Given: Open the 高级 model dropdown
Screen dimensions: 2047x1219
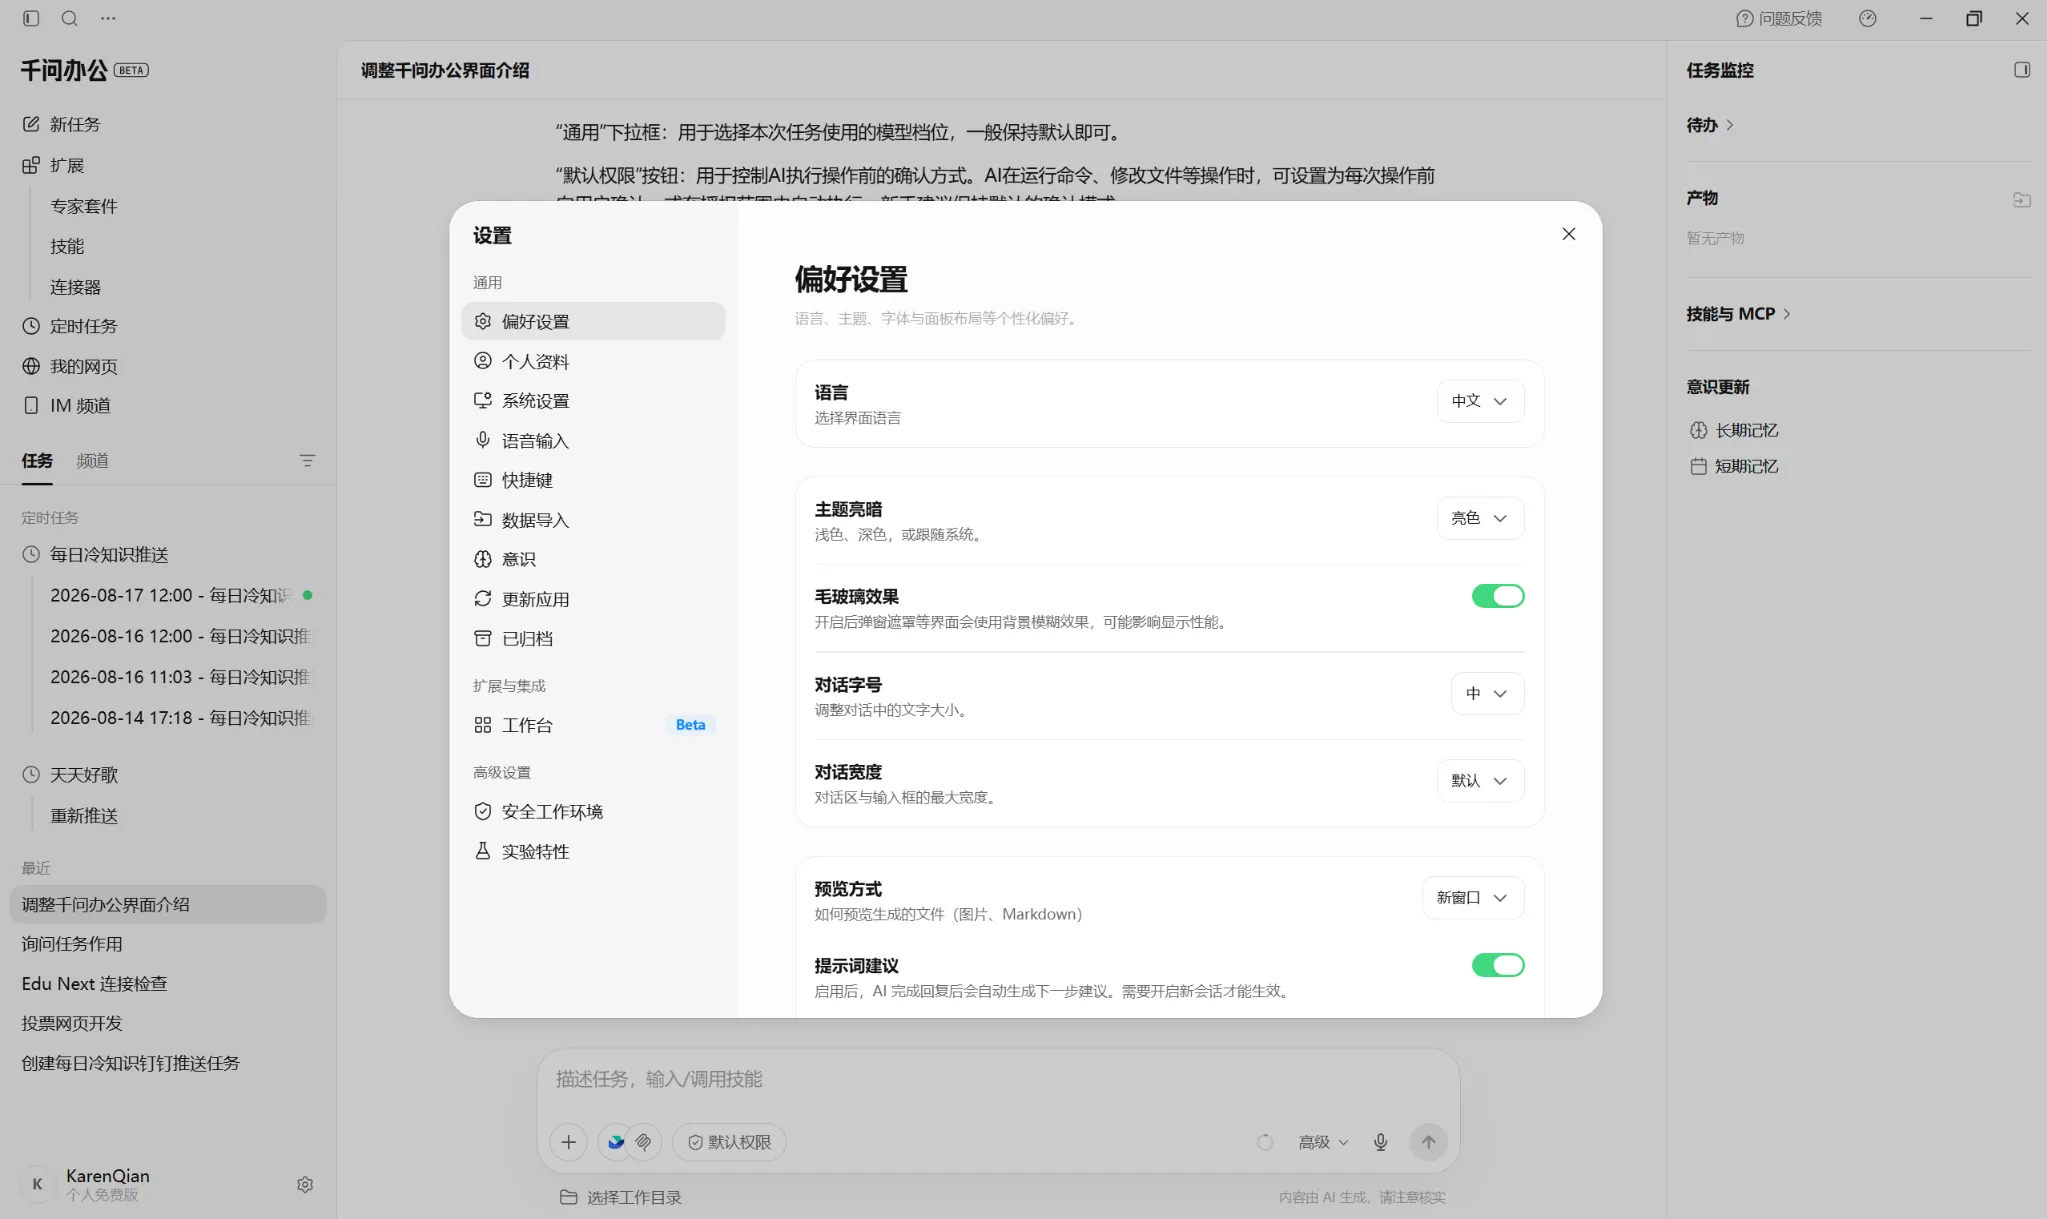Looking at the screenshot, I should [x=1323, y=1142].
